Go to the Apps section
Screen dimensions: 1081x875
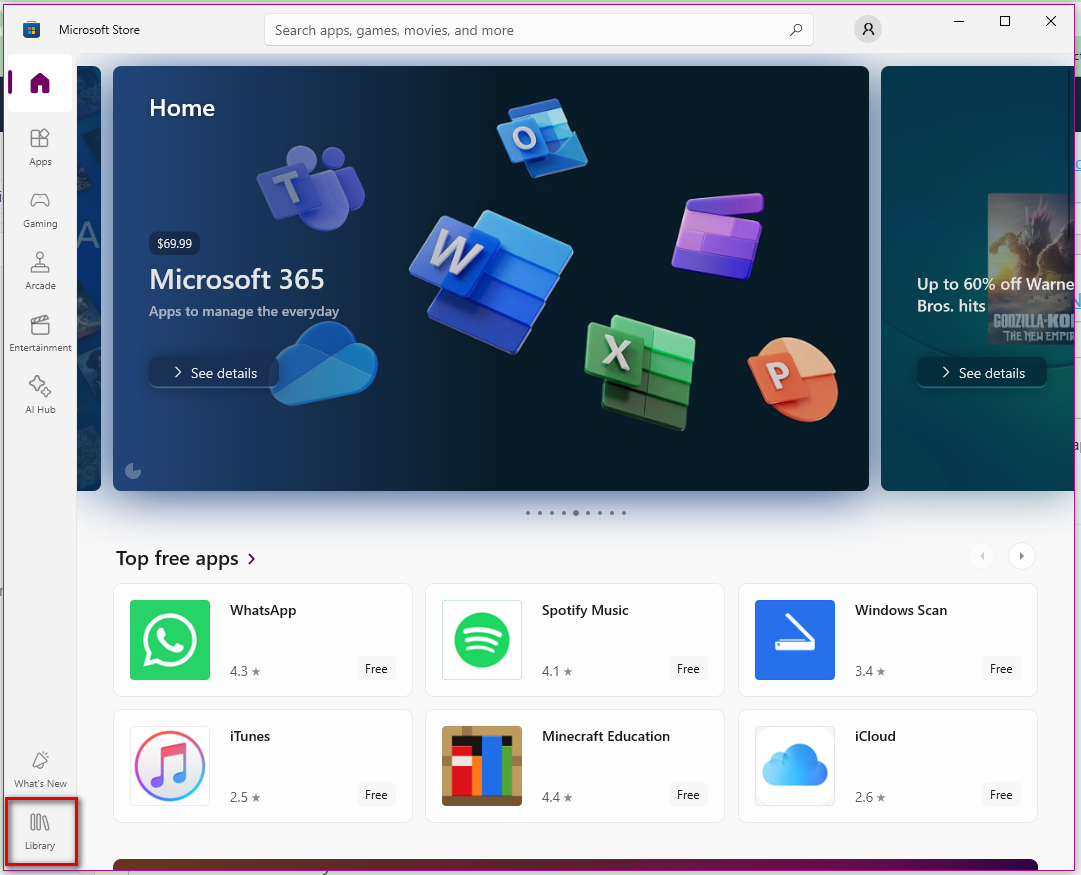[40, 147]
